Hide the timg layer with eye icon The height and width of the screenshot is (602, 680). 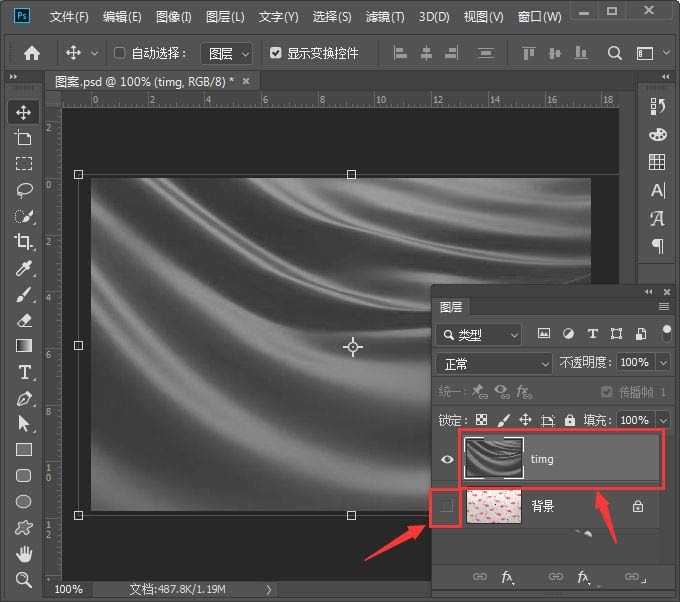pos(447,459)
